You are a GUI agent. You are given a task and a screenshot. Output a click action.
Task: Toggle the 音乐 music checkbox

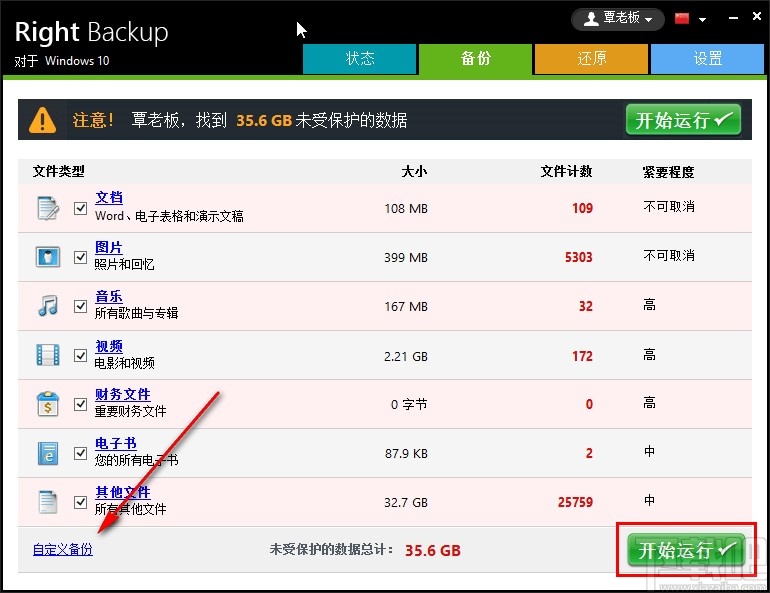pyautogui.click(x=81, y=306)
